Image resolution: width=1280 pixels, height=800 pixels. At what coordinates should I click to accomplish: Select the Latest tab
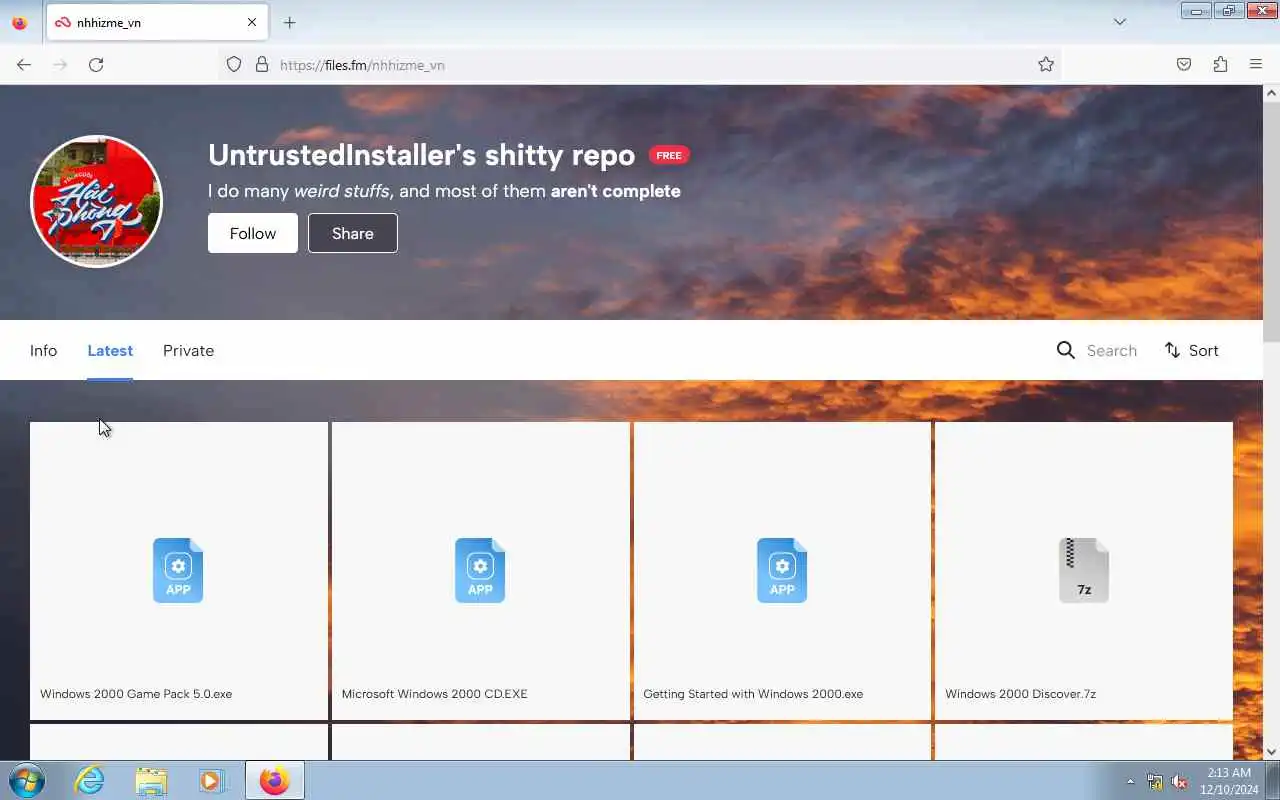click(110, 351)
